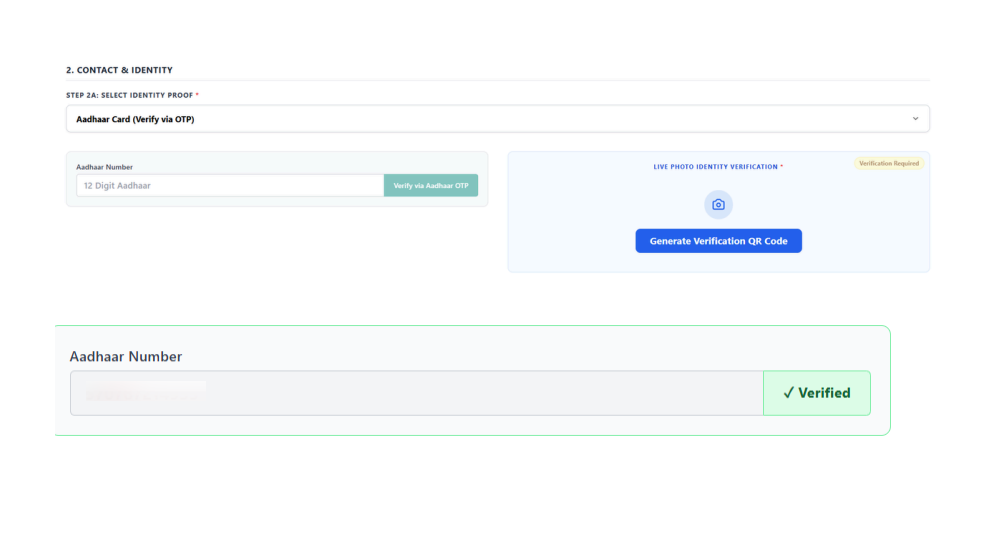This screenshot has height=550, width=986.
Task: Click the "STEP 2A: SELECT IDENTITY PROOF" label
Action: click(129, 95)
